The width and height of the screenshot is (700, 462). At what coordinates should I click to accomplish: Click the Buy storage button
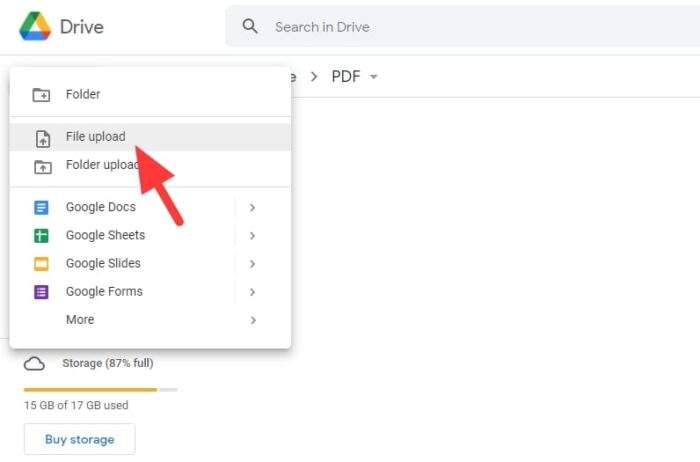79,439
